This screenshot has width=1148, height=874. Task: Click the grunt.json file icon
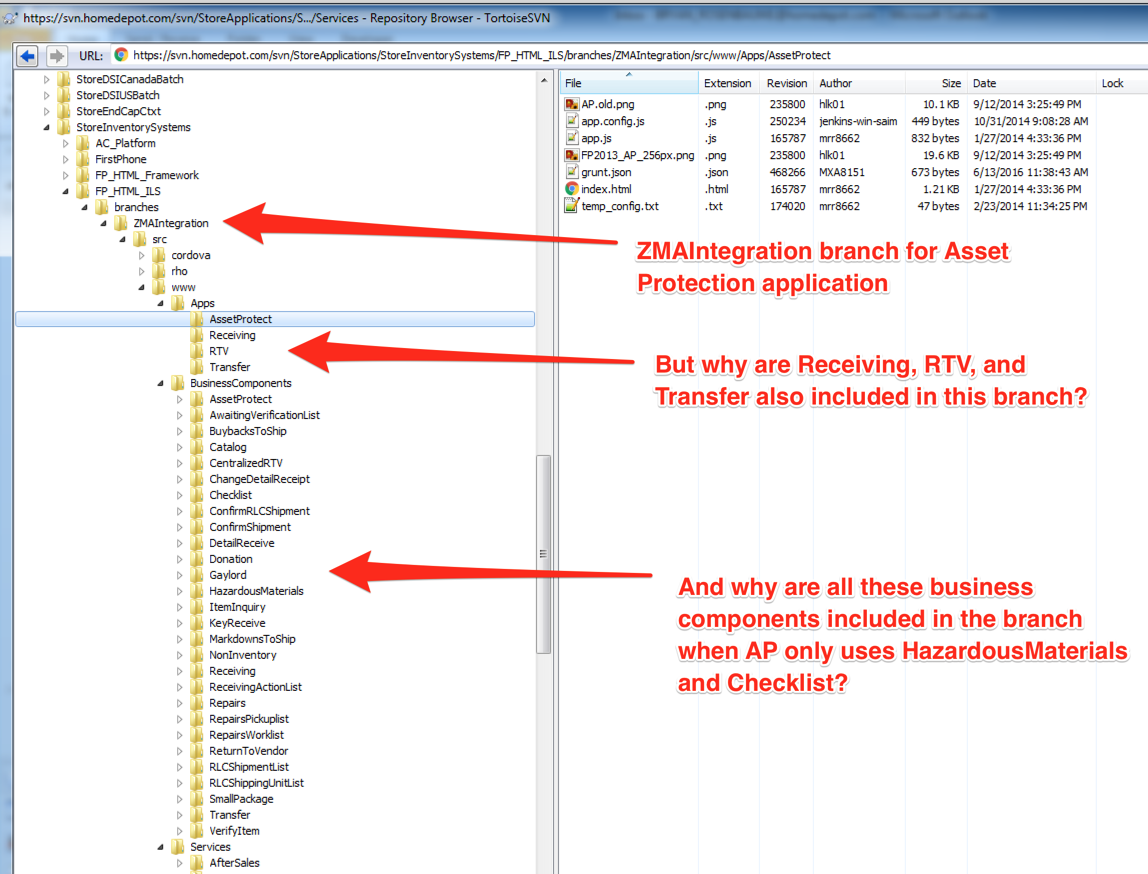click(x=572, y=172)
